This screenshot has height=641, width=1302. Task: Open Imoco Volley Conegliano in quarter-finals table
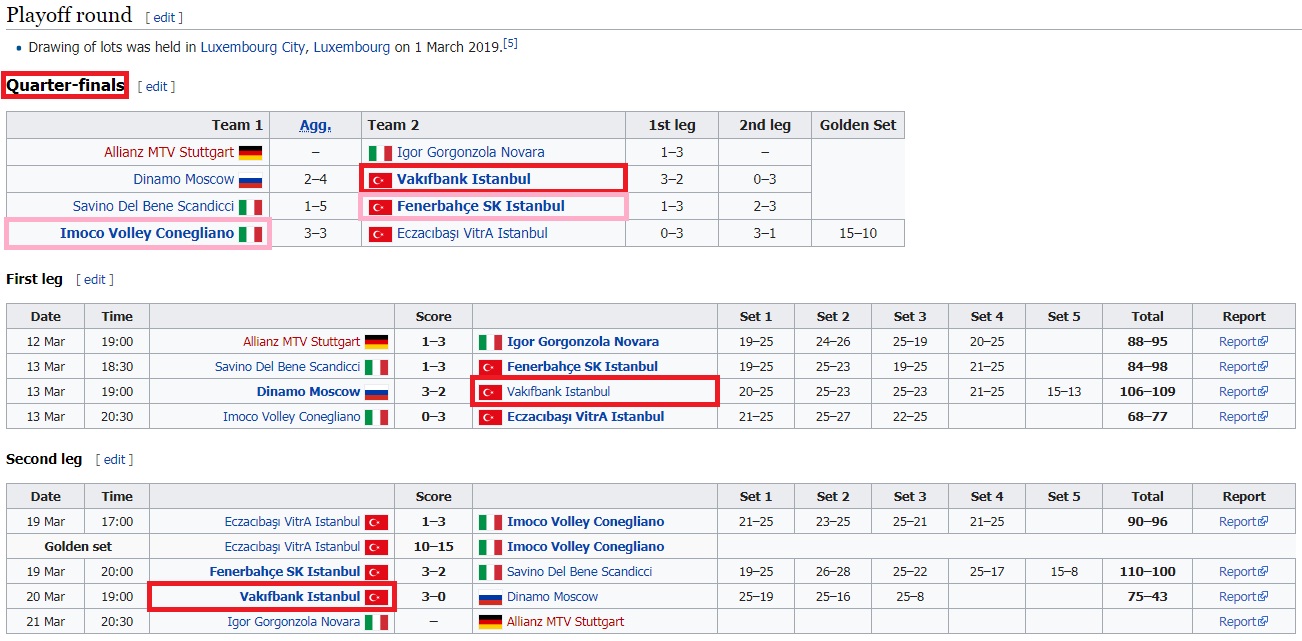[x=147, y=233]
